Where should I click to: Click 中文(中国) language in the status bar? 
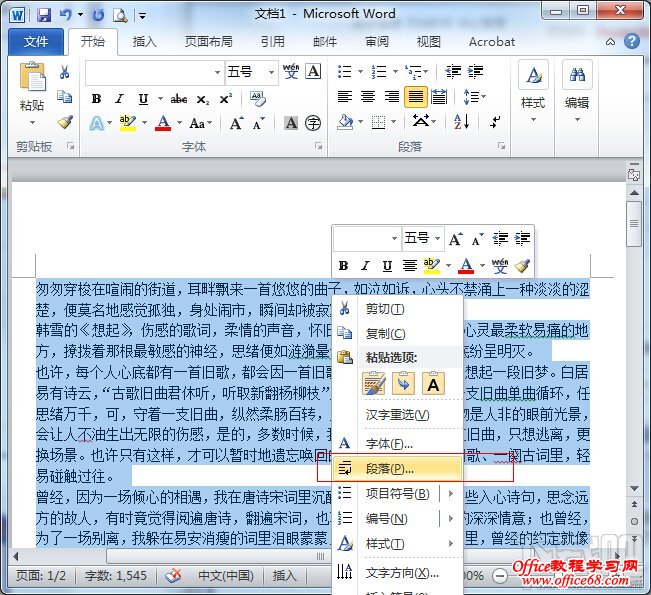pos(226,576)
